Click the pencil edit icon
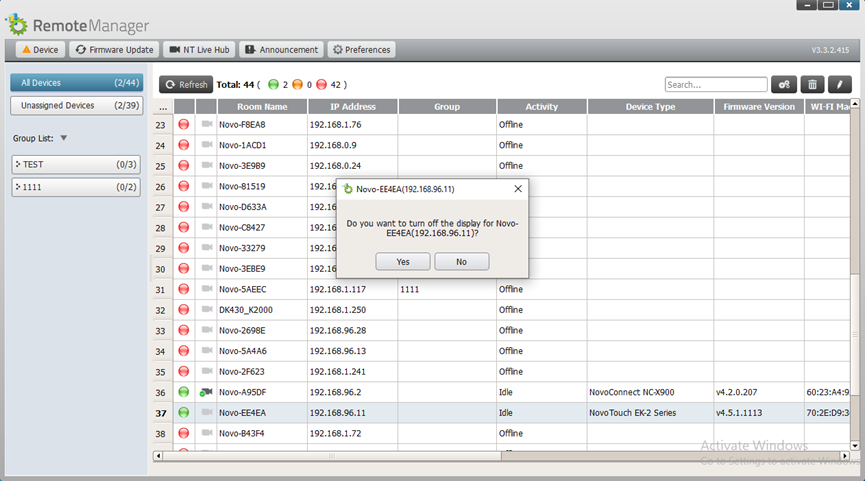This screenshot has height=481, width=865. [x=840, y=84]
